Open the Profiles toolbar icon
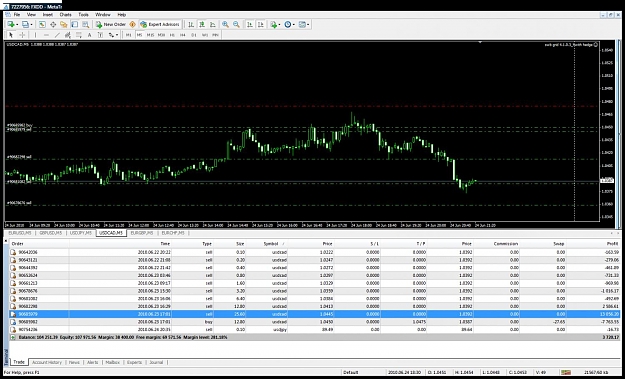 coord(25,24)
